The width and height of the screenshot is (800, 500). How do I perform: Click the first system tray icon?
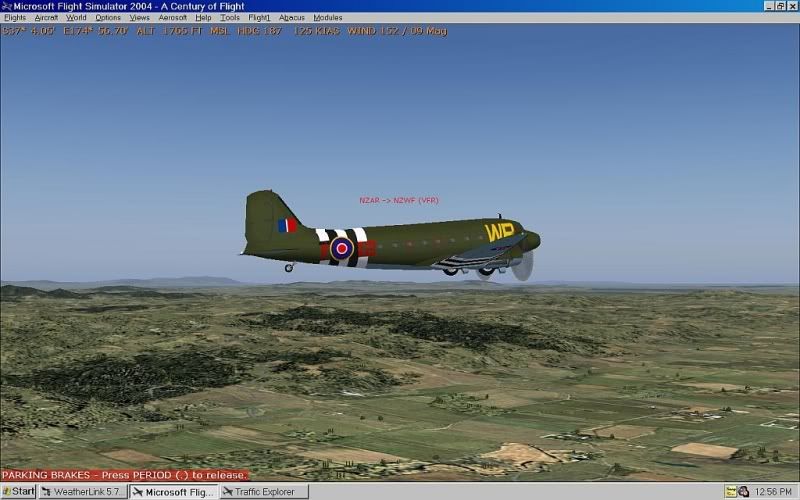point(731,492)
